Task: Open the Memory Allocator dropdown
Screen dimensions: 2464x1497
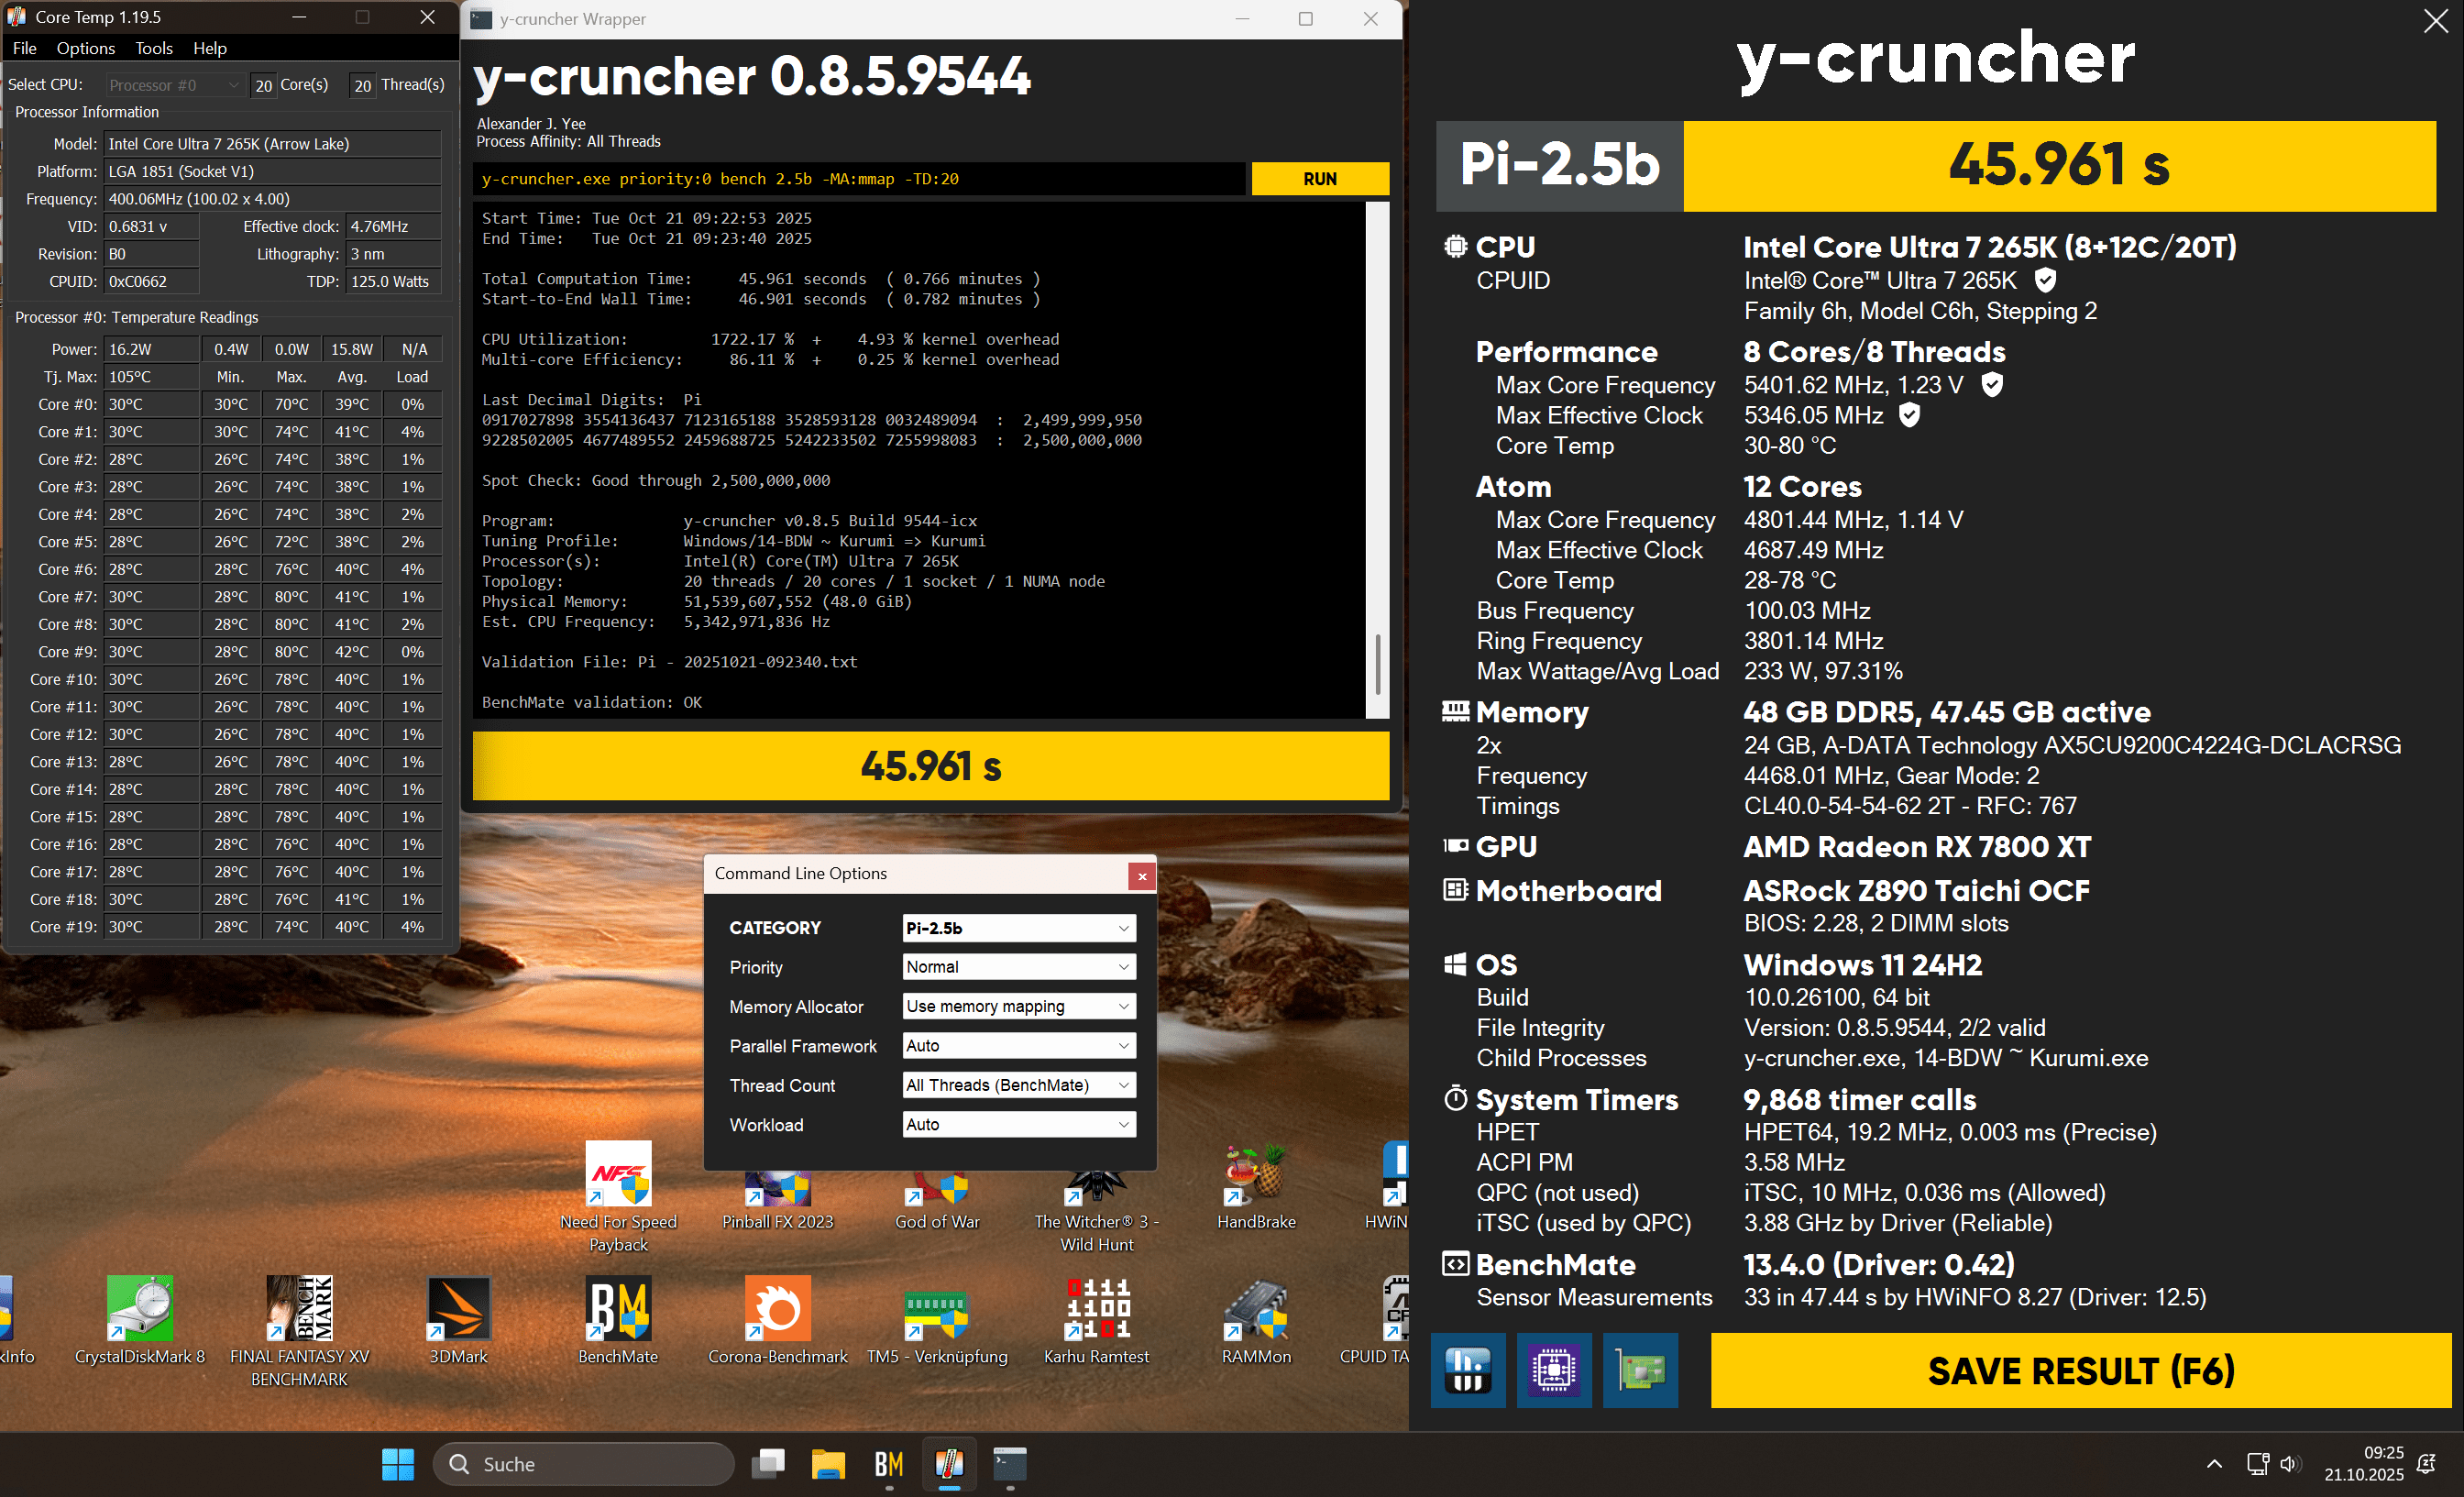Action: tap(1018, 1006)
